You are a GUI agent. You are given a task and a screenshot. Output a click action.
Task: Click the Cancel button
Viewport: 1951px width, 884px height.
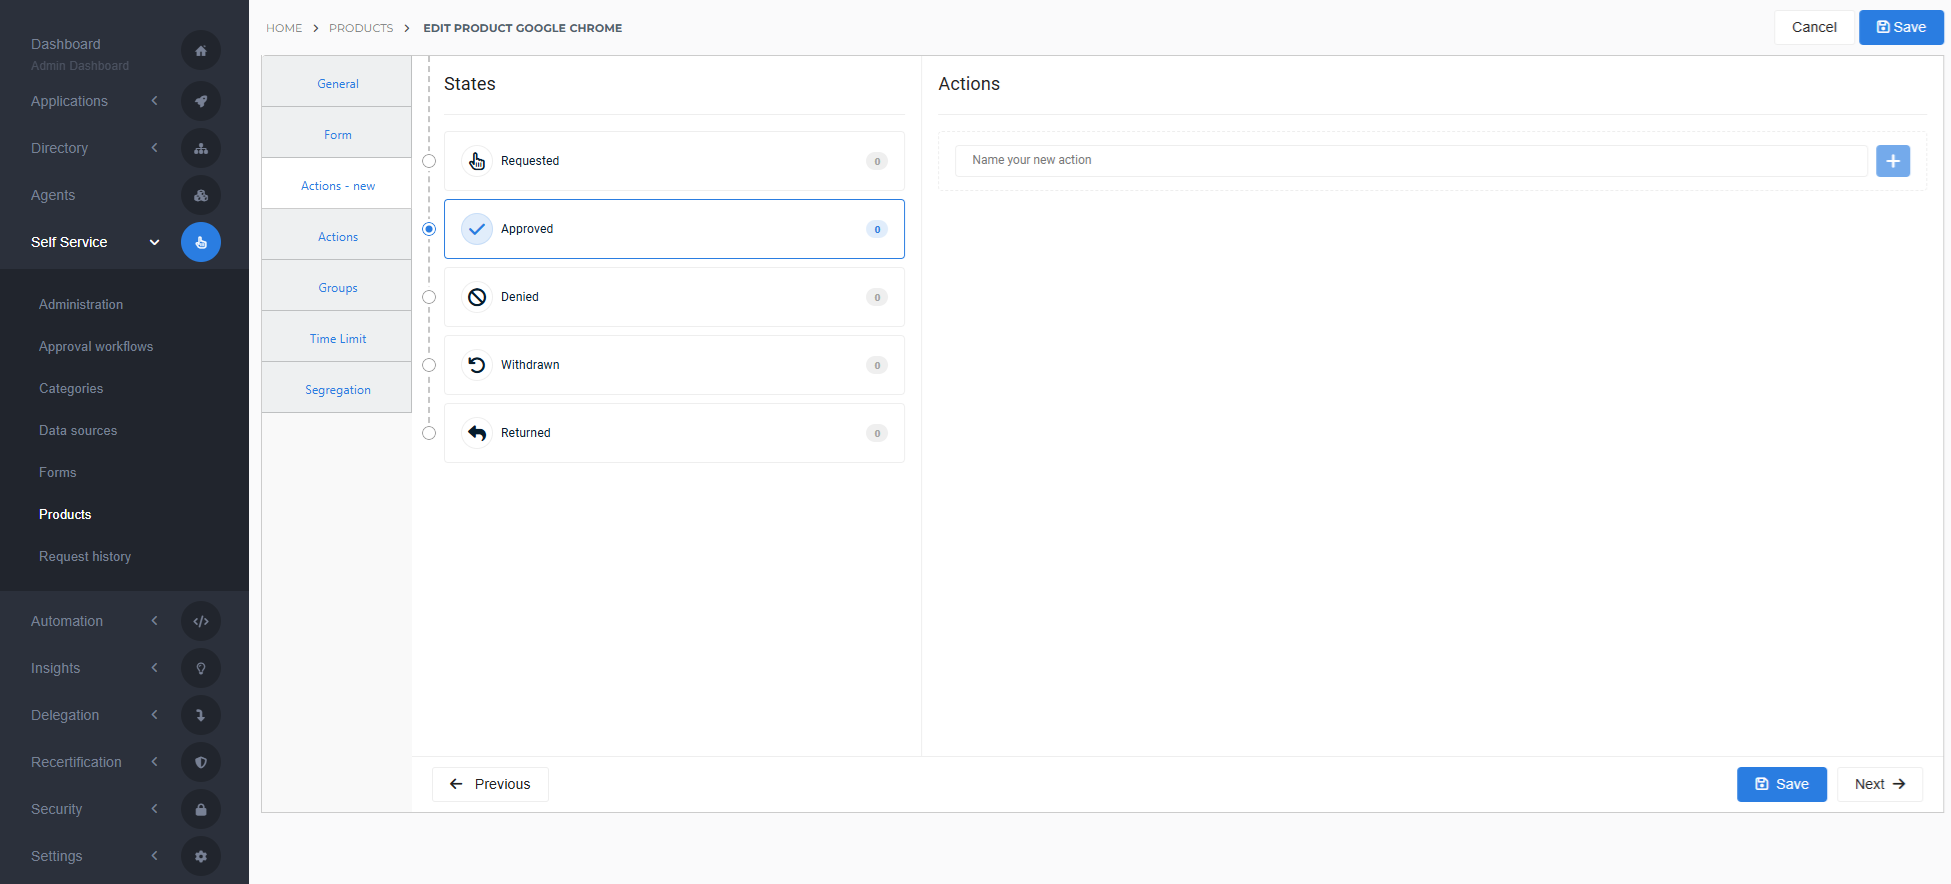1813,28
